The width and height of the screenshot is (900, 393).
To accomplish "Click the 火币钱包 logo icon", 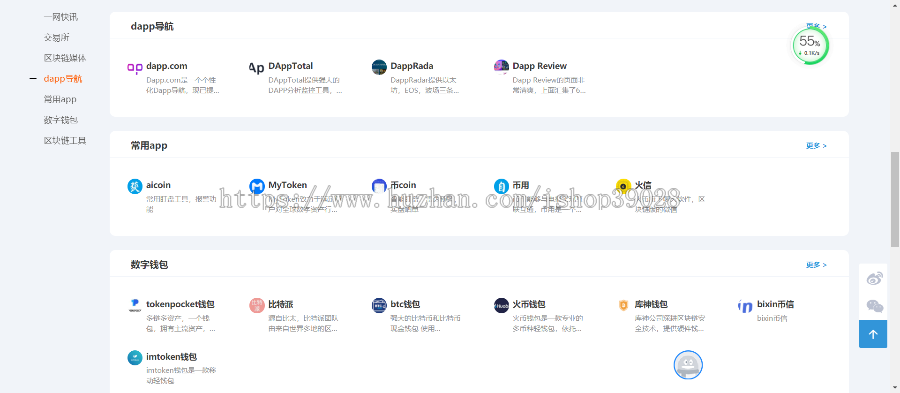I will (501, 305).
